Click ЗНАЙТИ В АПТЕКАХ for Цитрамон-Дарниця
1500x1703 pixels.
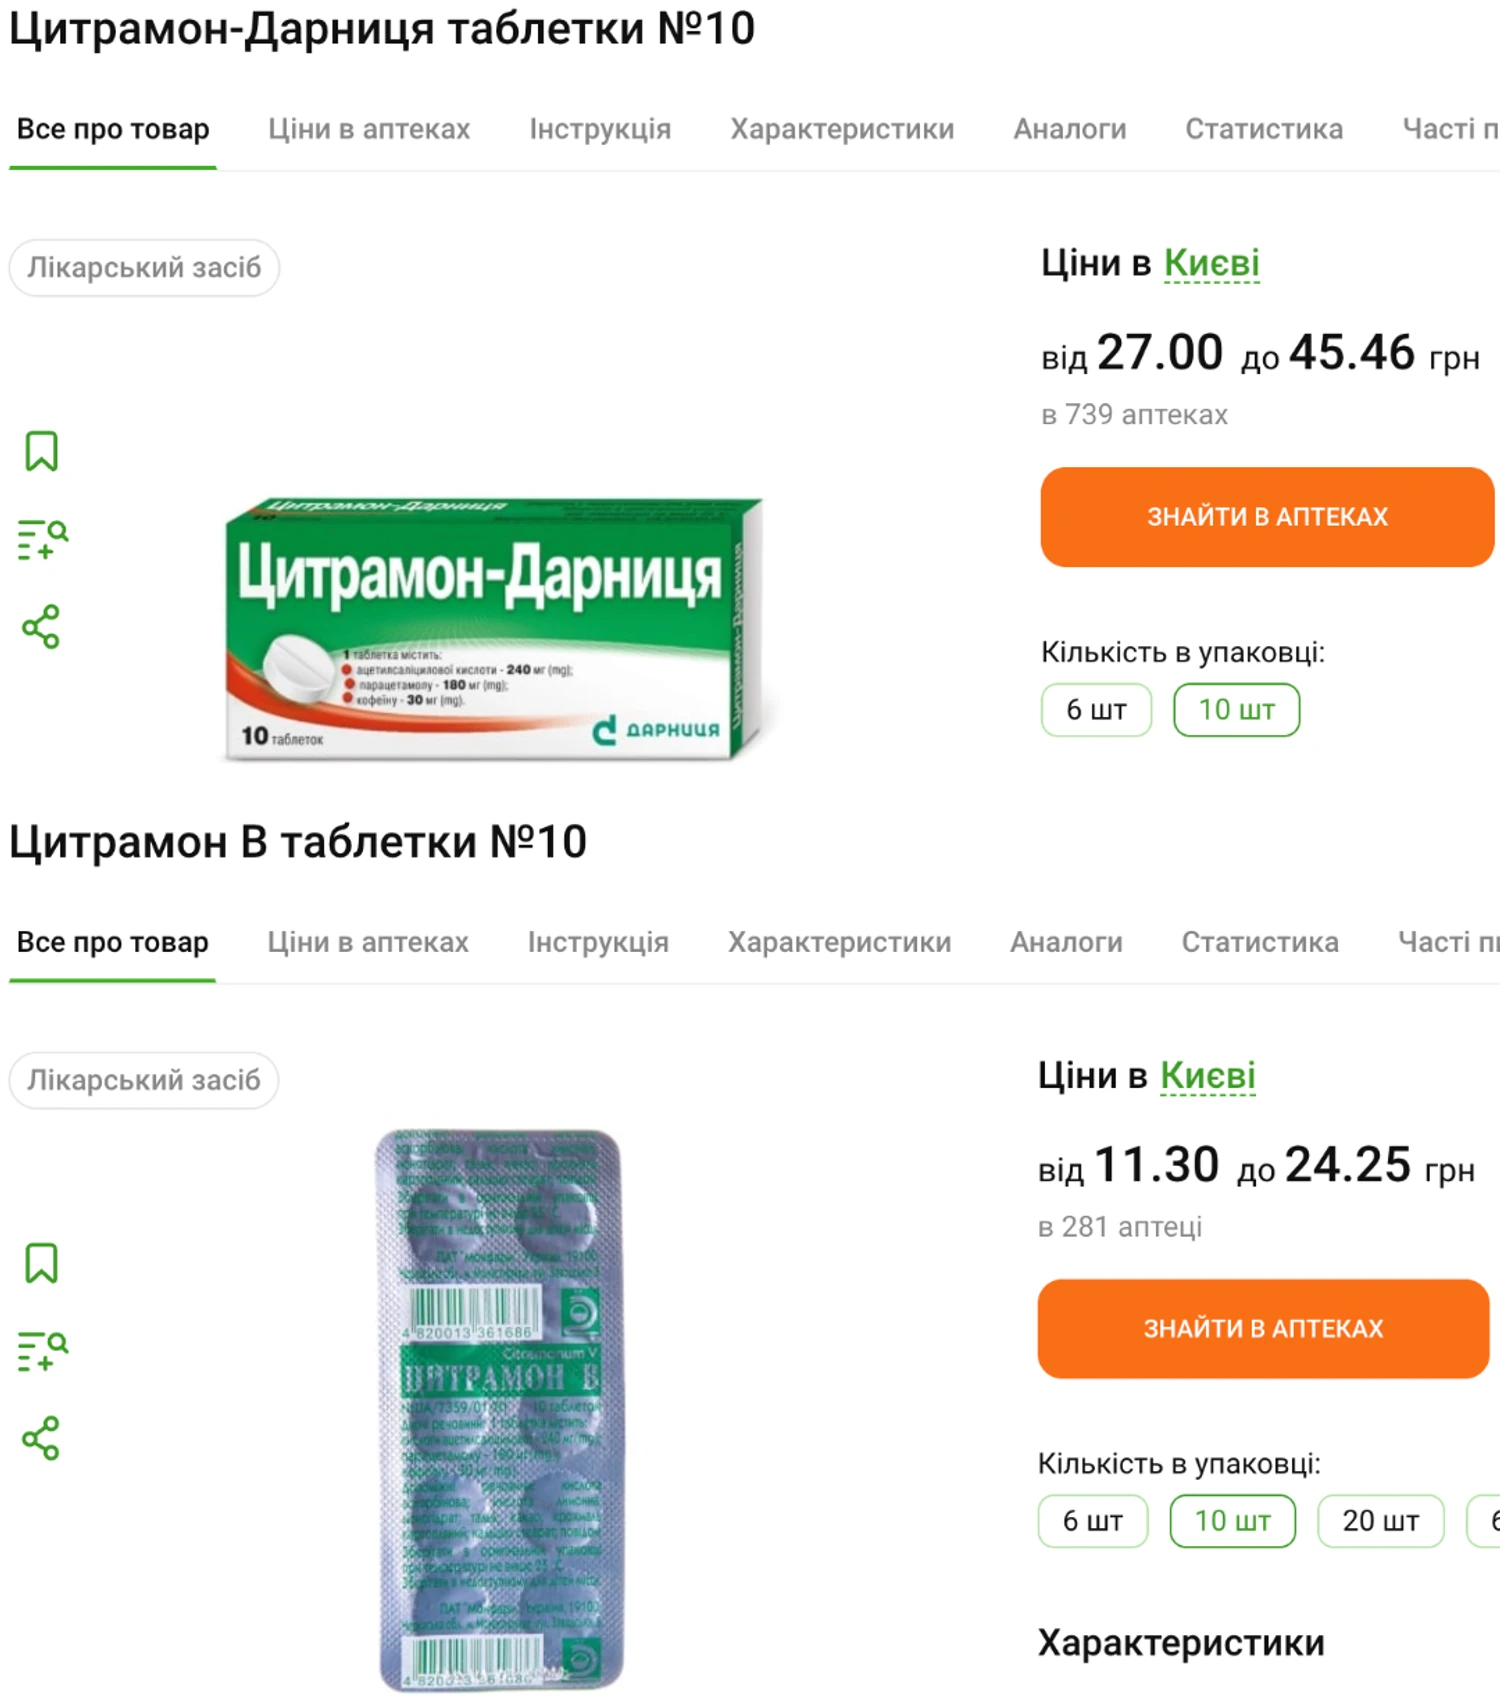coord(1267,517)
